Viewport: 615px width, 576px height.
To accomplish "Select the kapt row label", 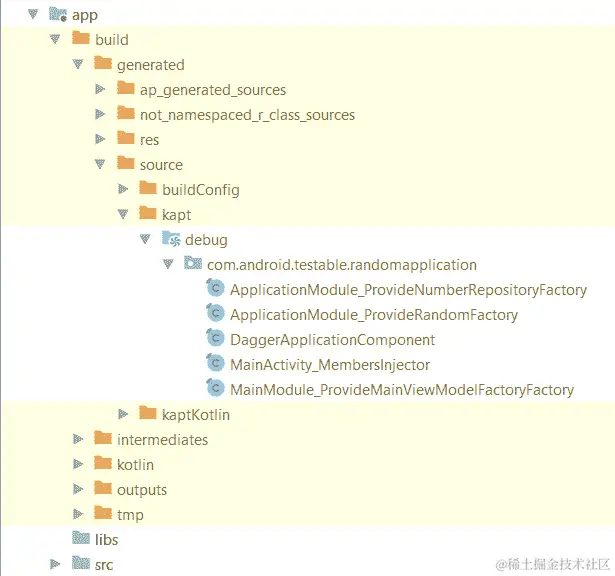I will tap(176, 215).
